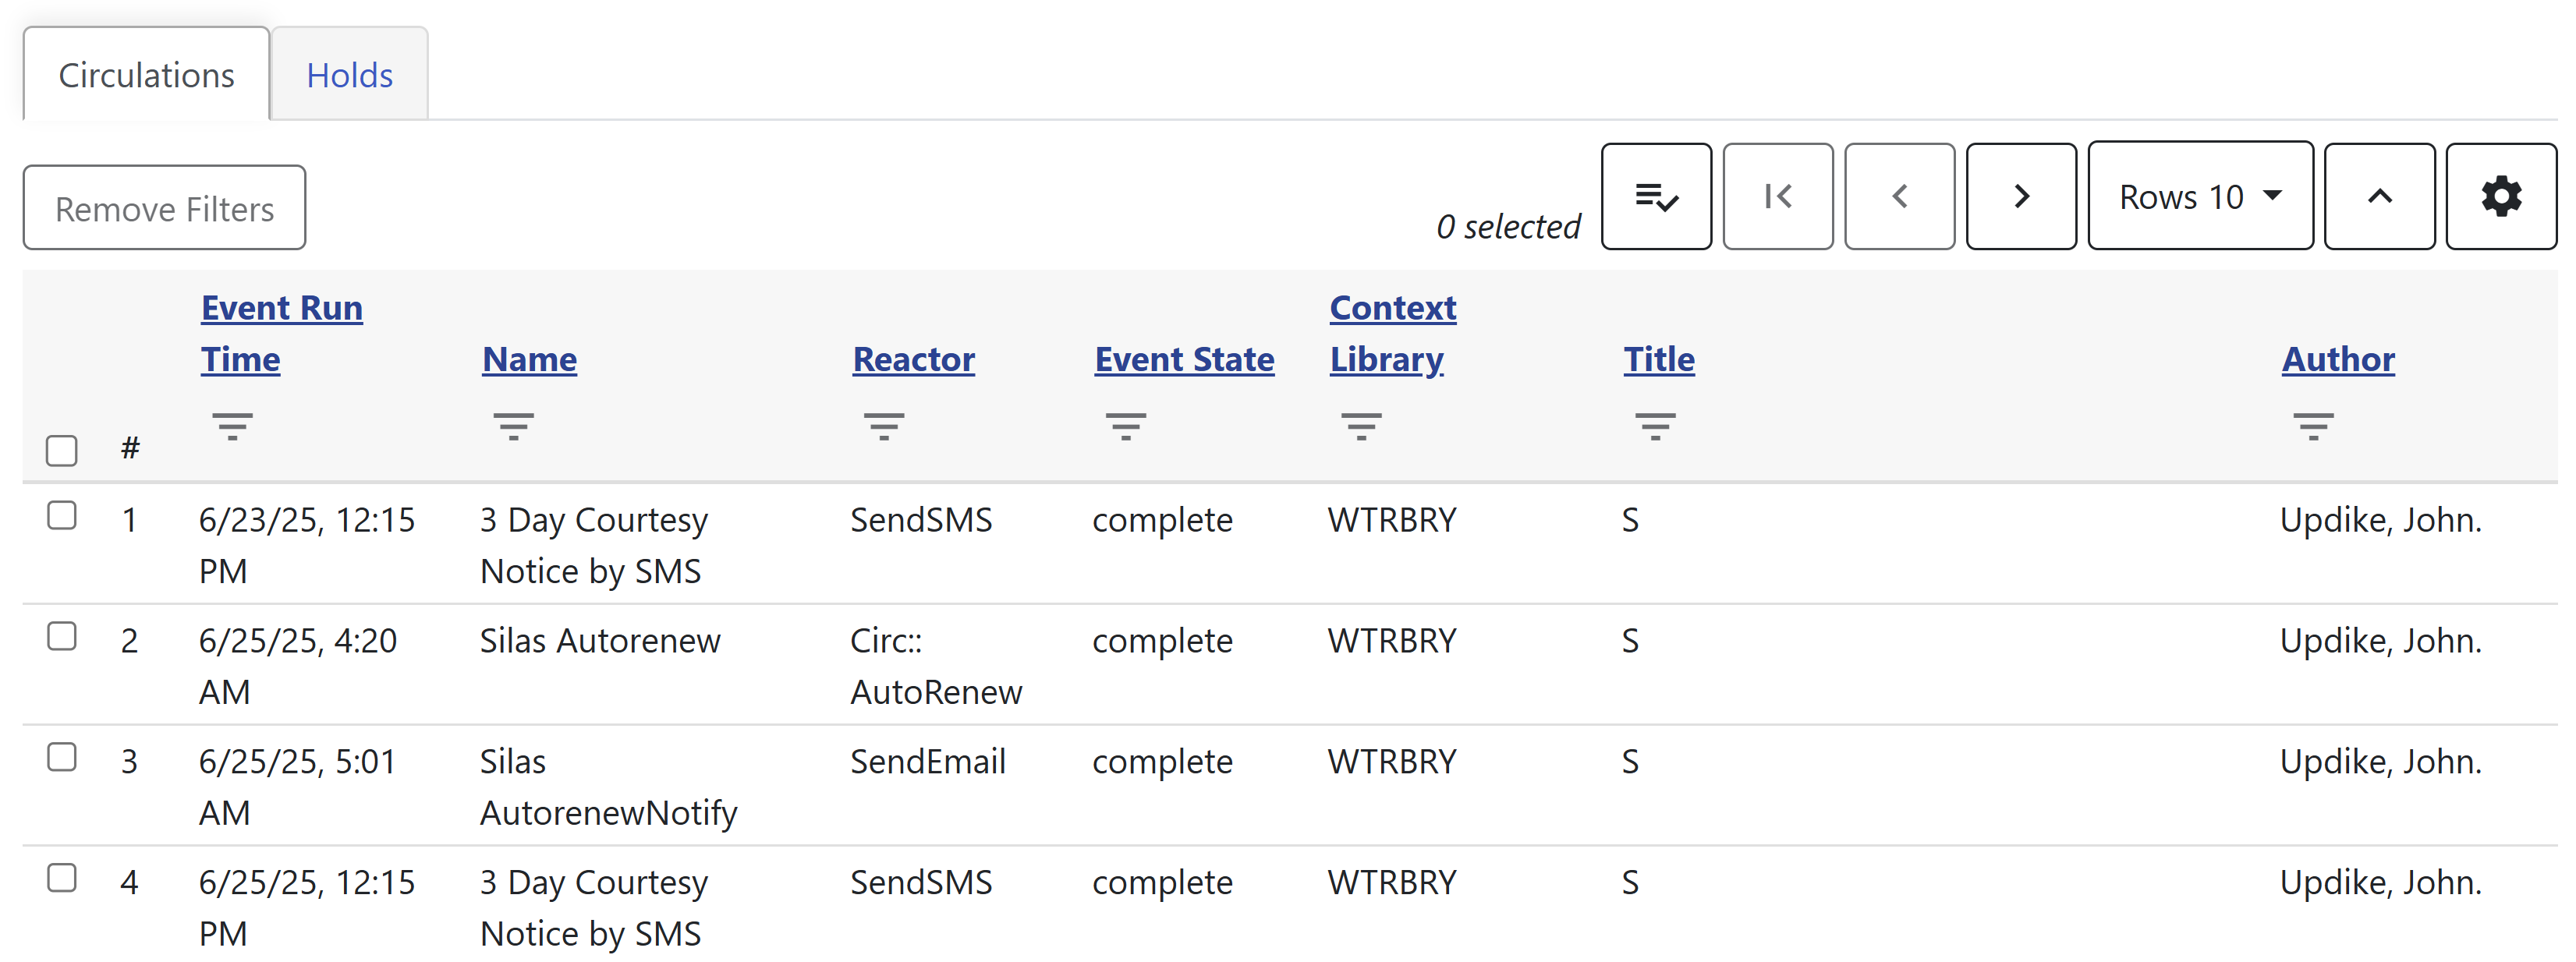This screenshot has height=962, width=2576.
Task: Toggle the select-all header checkbox
Action: coord(62,450)
